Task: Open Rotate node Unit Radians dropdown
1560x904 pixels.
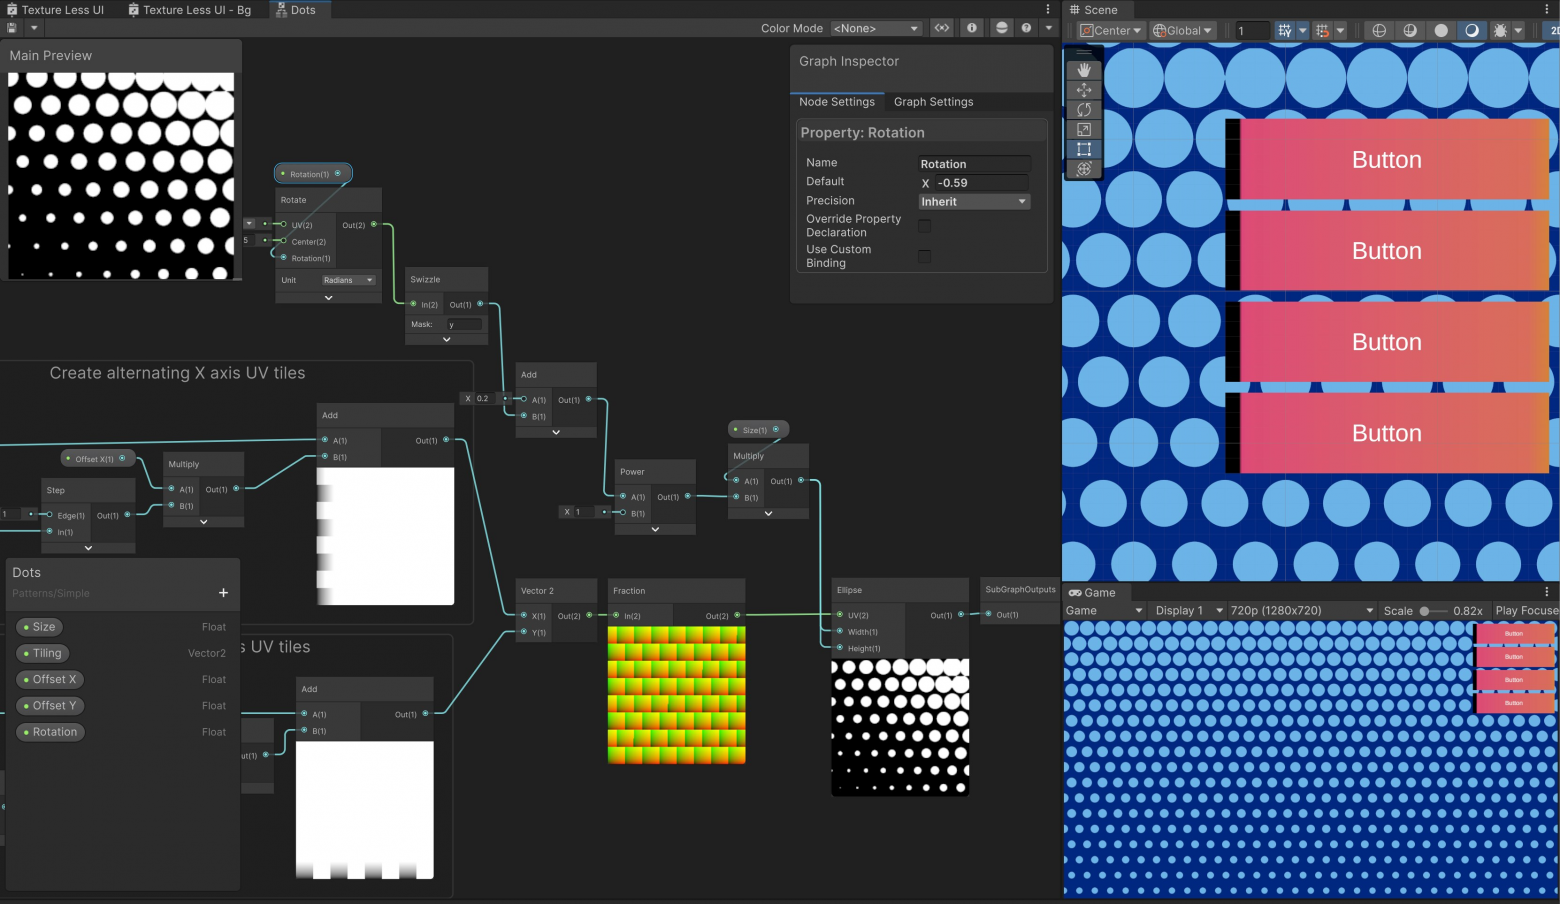Action: click(x=348, y=280)
